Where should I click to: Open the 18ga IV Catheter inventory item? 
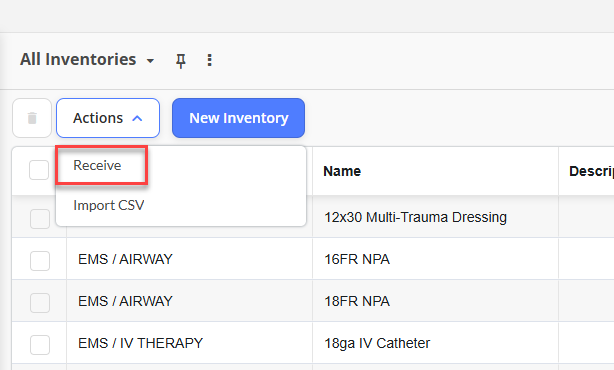(377, 343)
